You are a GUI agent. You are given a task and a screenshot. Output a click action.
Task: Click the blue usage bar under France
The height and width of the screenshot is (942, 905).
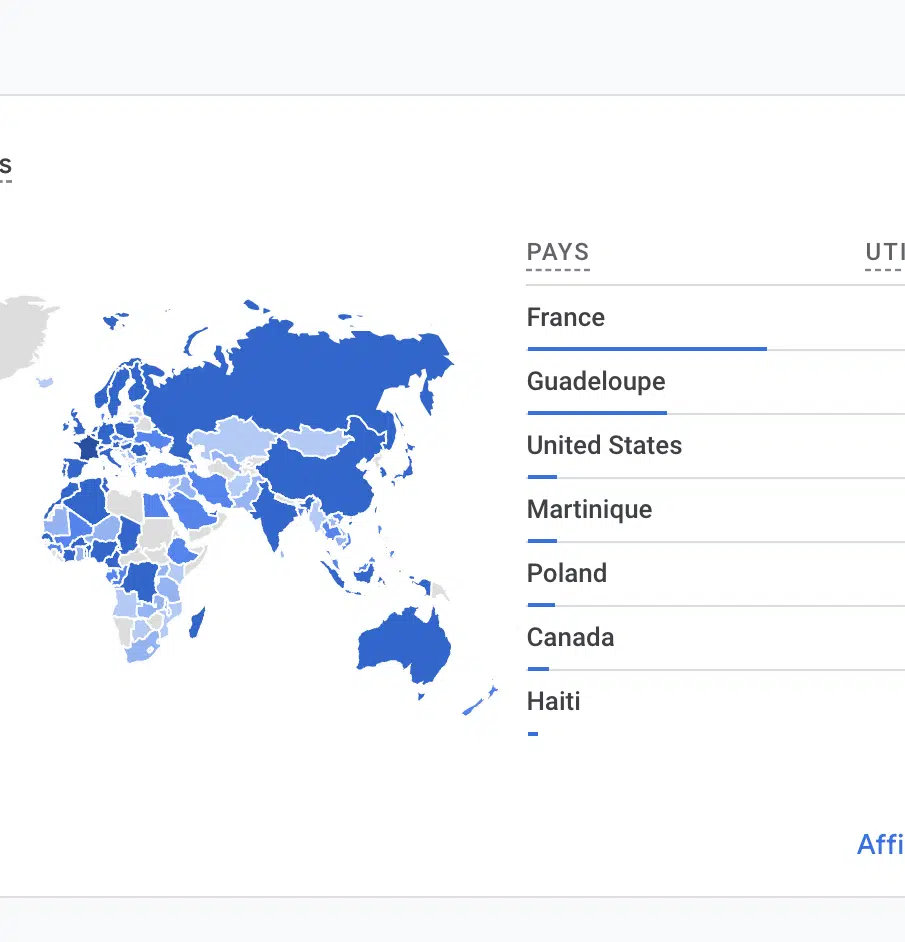point(646,349)
